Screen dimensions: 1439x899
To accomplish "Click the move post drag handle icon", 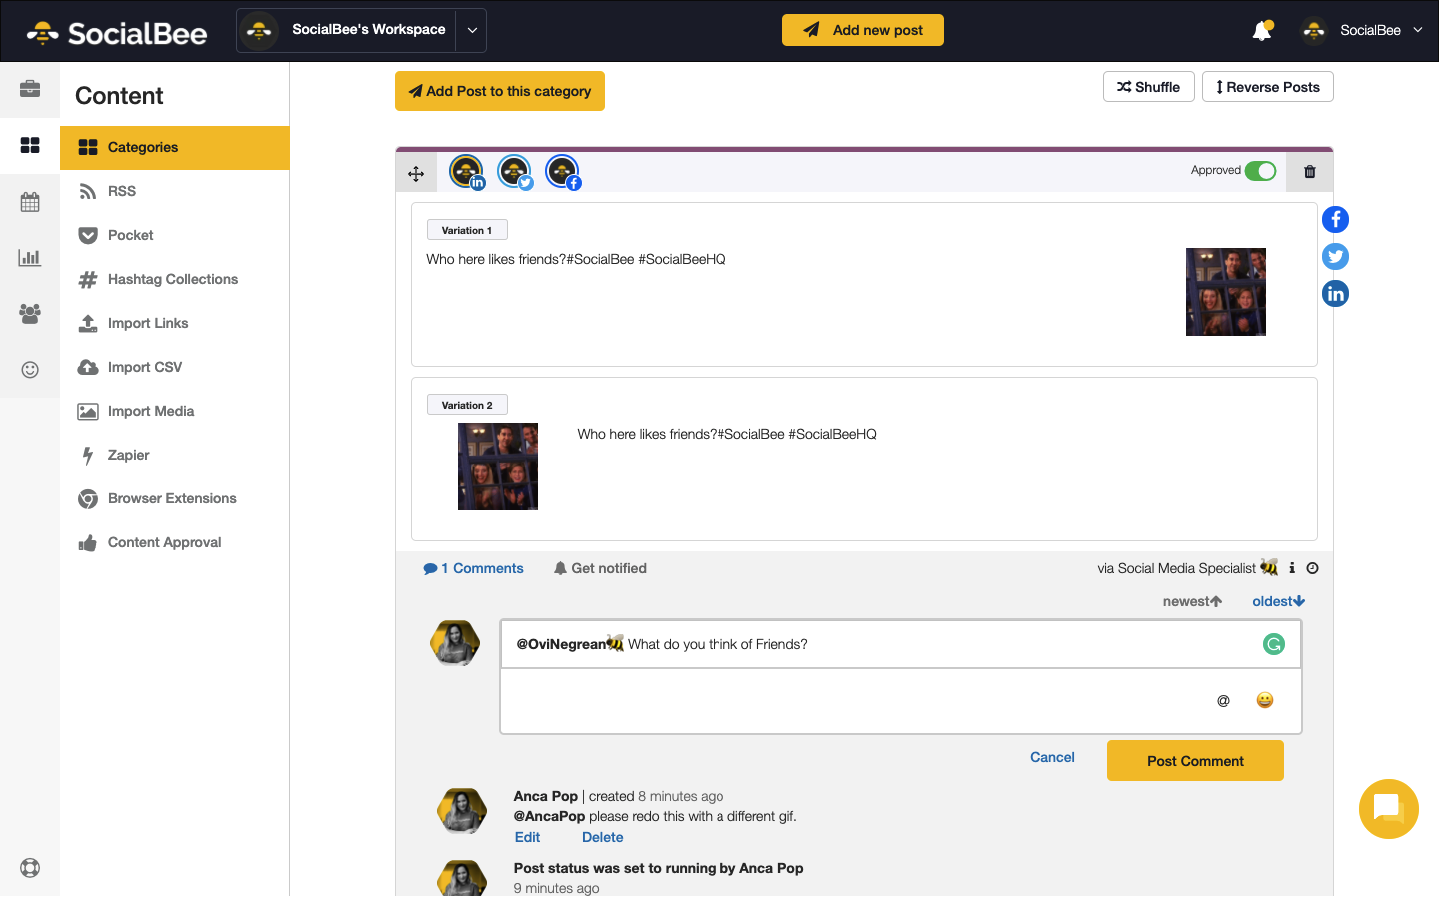I will tap(416, 174).
